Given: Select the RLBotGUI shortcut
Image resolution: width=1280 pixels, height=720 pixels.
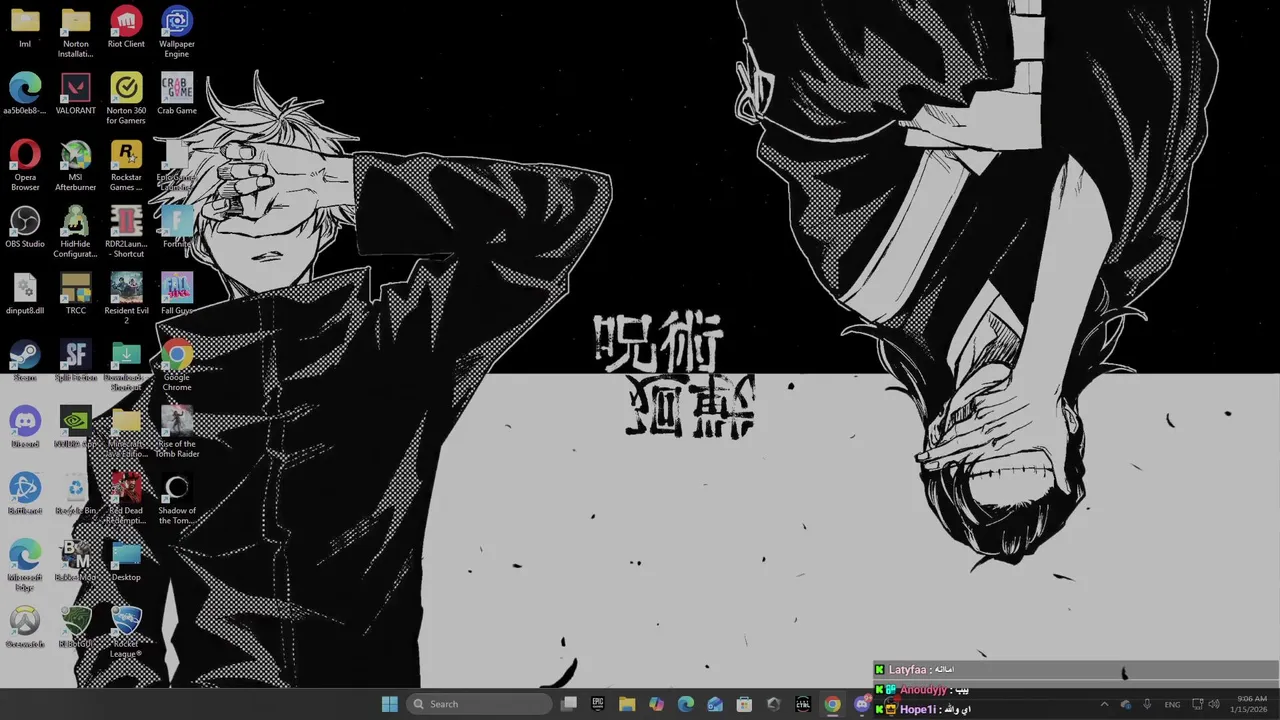Looking at the screenshot, I should (76, 627).
